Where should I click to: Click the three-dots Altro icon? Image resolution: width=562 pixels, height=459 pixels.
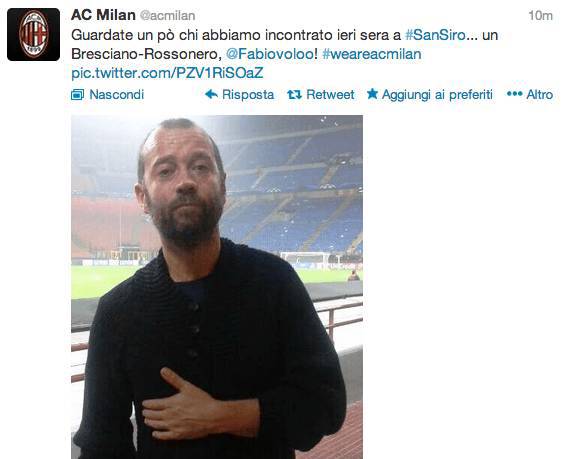[515, 94]
